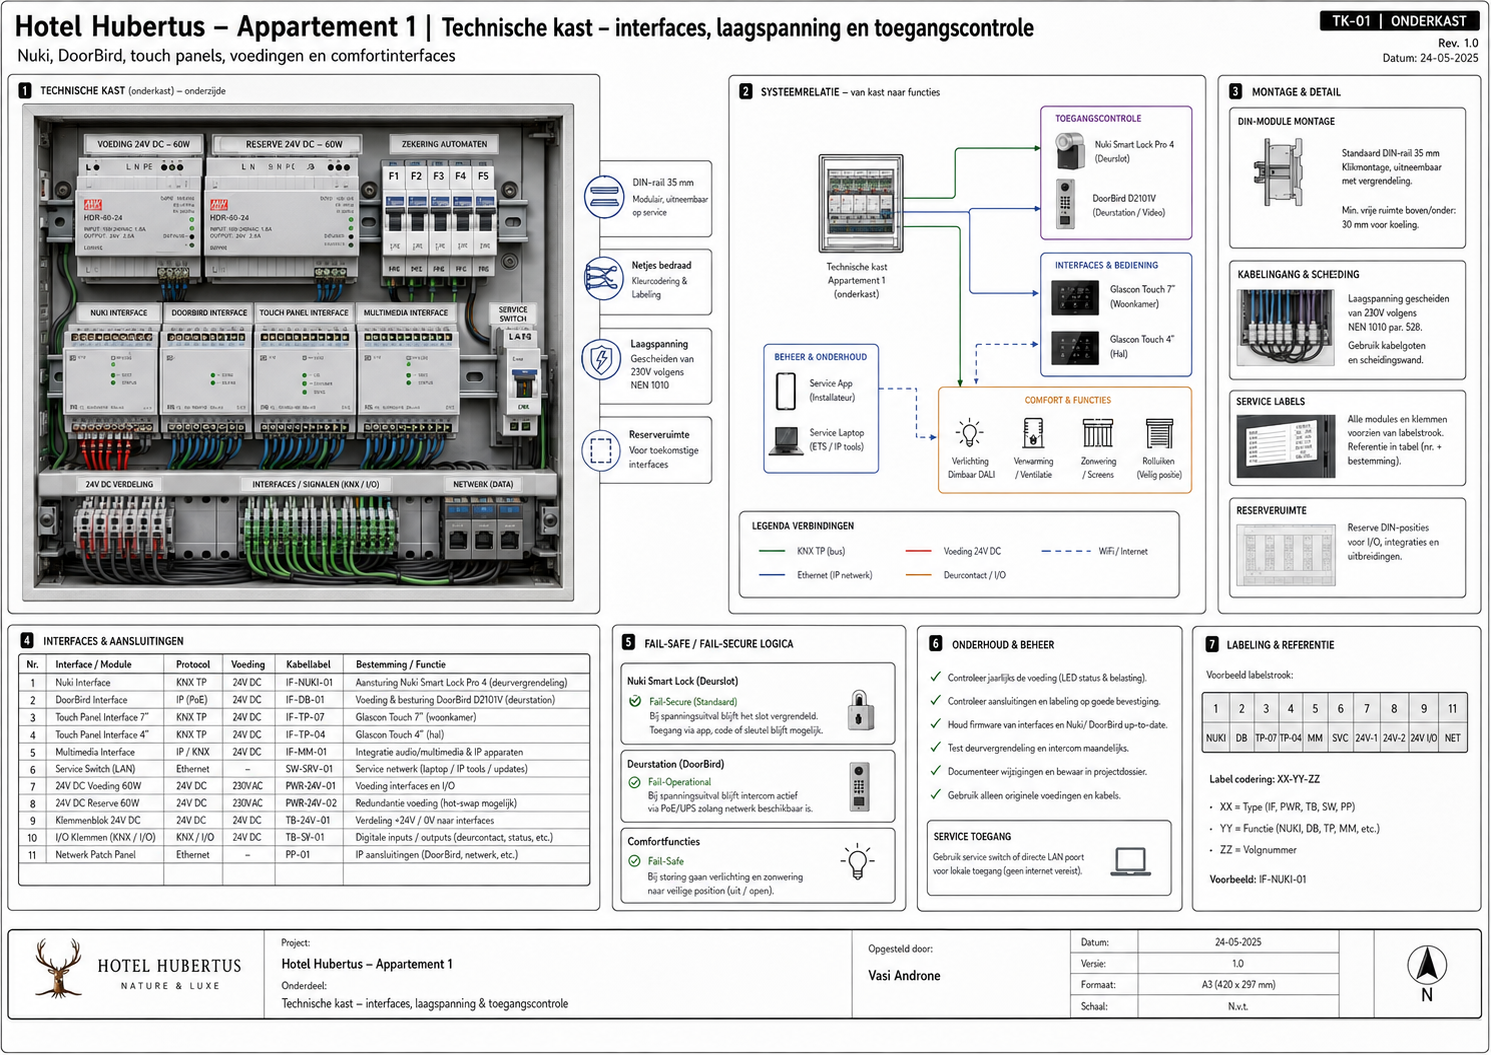This screenshot has height=1055, width=1491.
Task: Open the Kabelingang & Scheiding photo
Action: click(1285, 329)
